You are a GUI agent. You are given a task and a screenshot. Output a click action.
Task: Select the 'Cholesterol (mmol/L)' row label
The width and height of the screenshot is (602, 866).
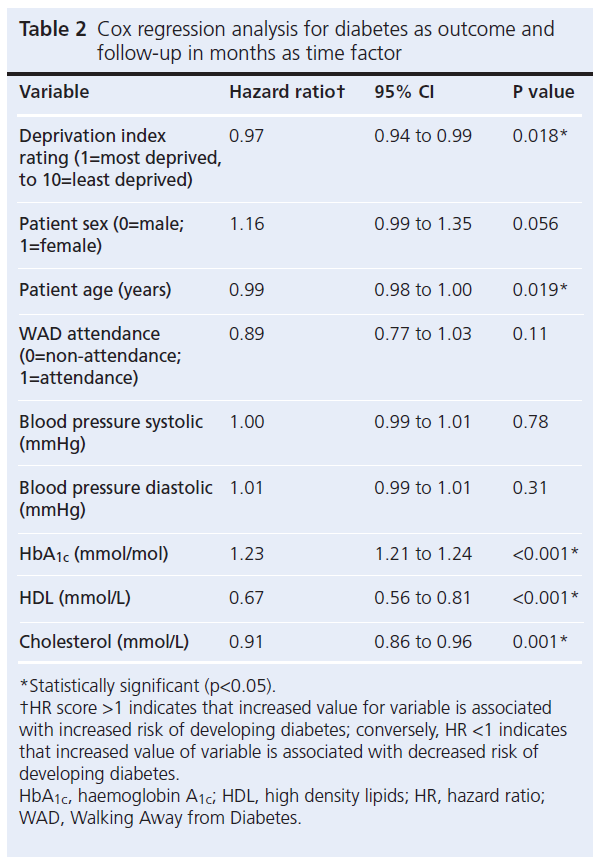click(x=104, y=642)
